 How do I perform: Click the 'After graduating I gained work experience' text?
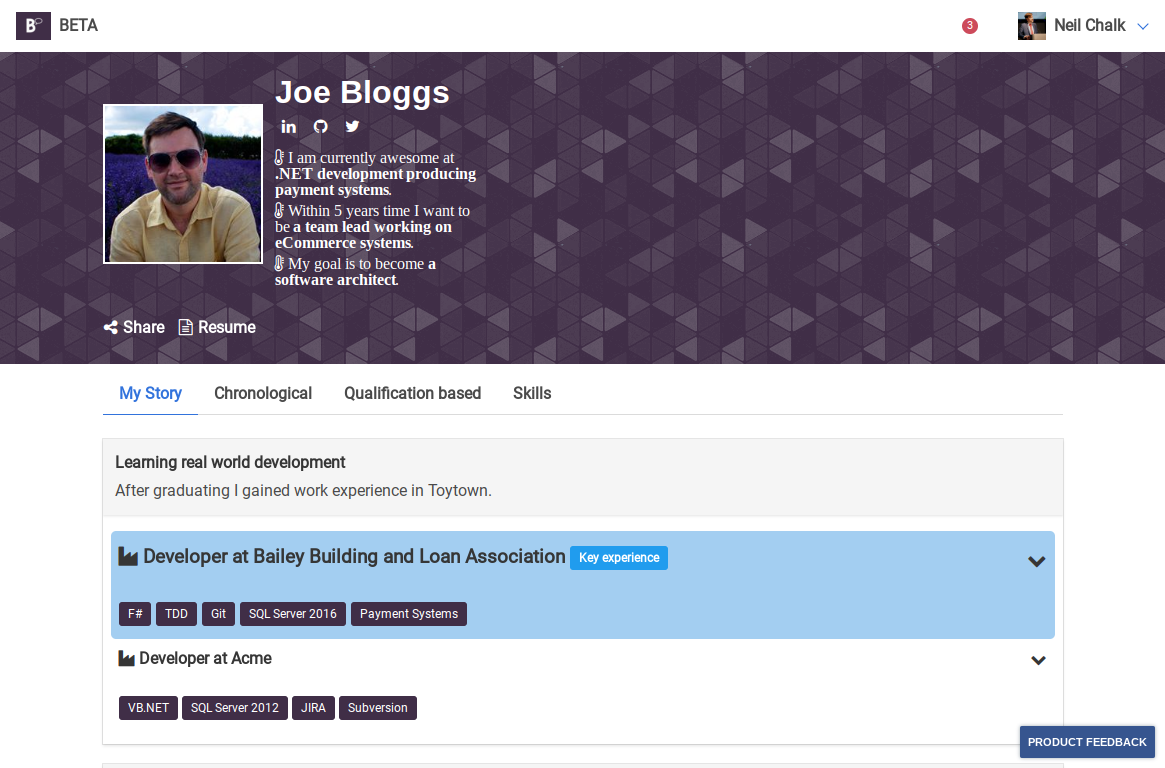(x=303, y=491)
